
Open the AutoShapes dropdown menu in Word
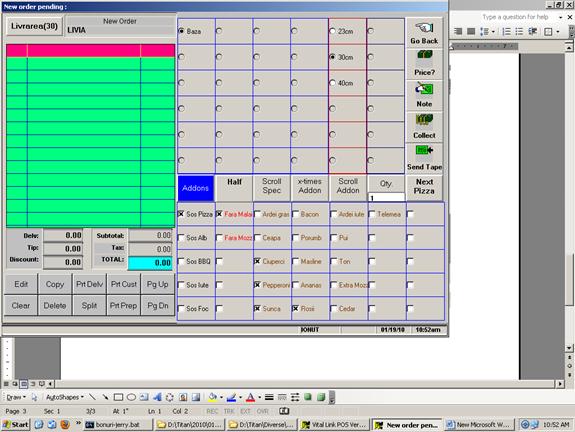tap(65, 397)
